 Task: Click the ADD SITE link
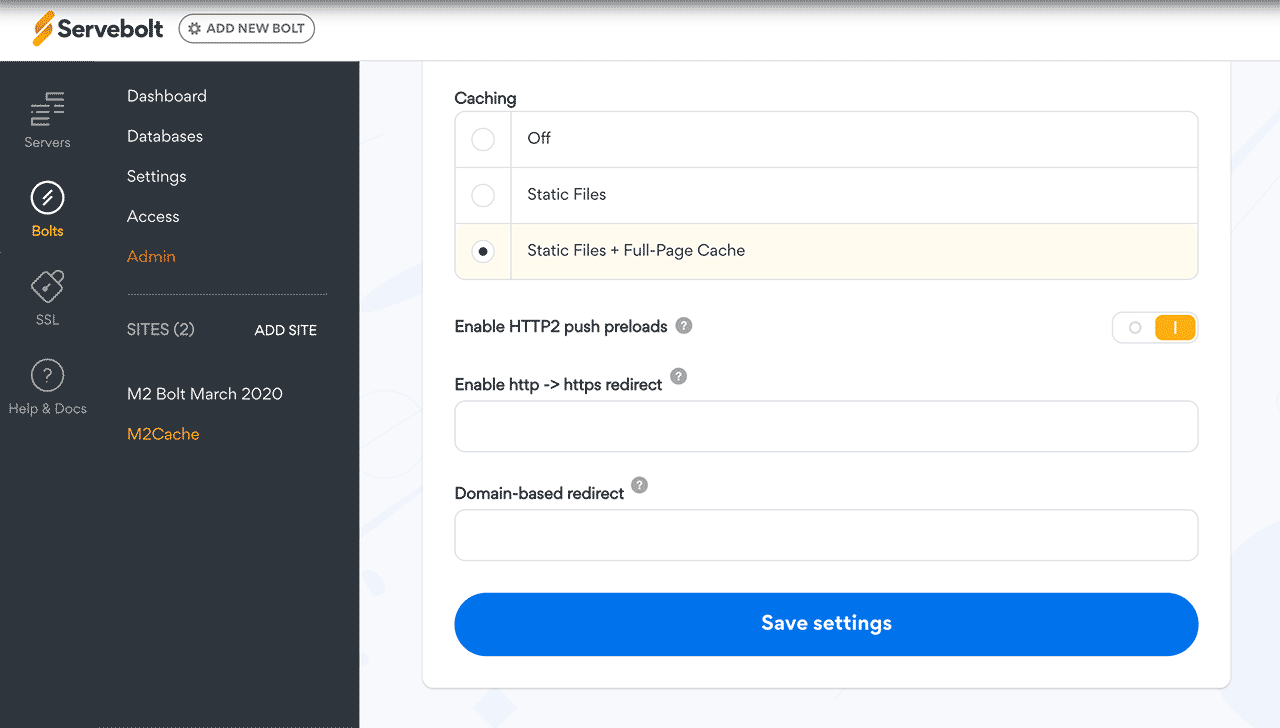[286, 330]
